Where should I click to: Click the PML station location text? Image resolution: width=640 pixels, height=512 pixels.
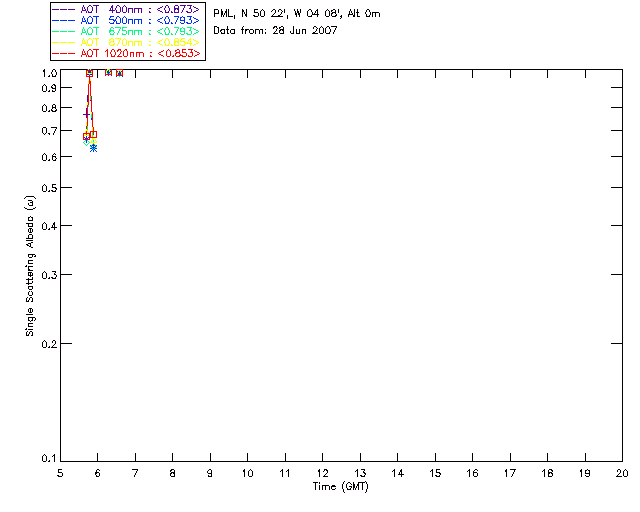pos(296,14)
